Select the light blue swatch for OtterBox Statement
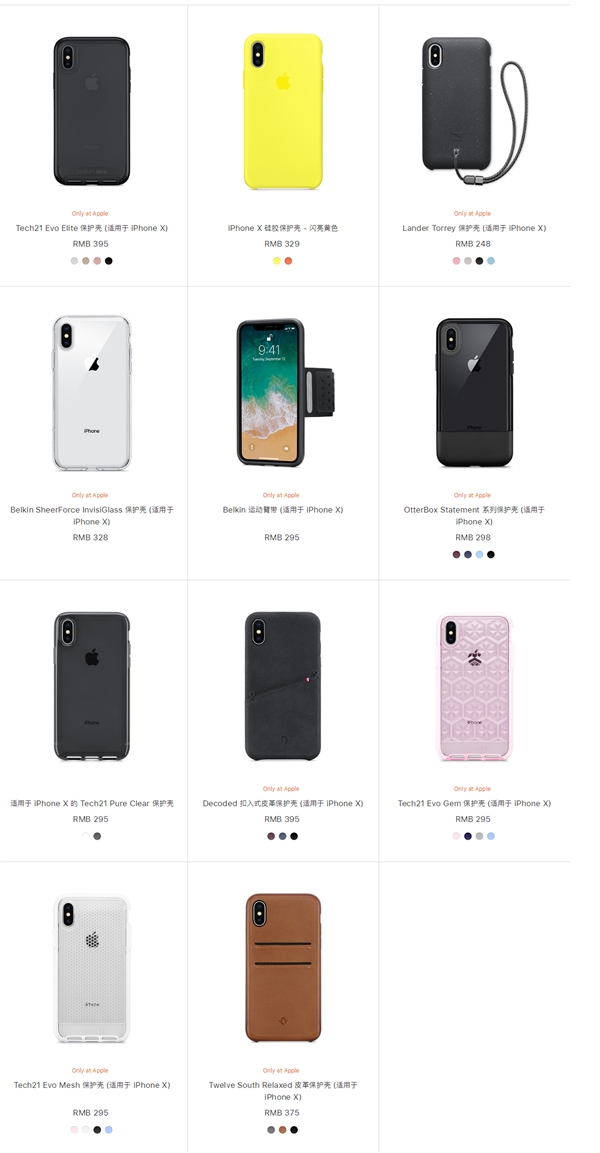The image size is (600, 1153). tap(479, 554)
